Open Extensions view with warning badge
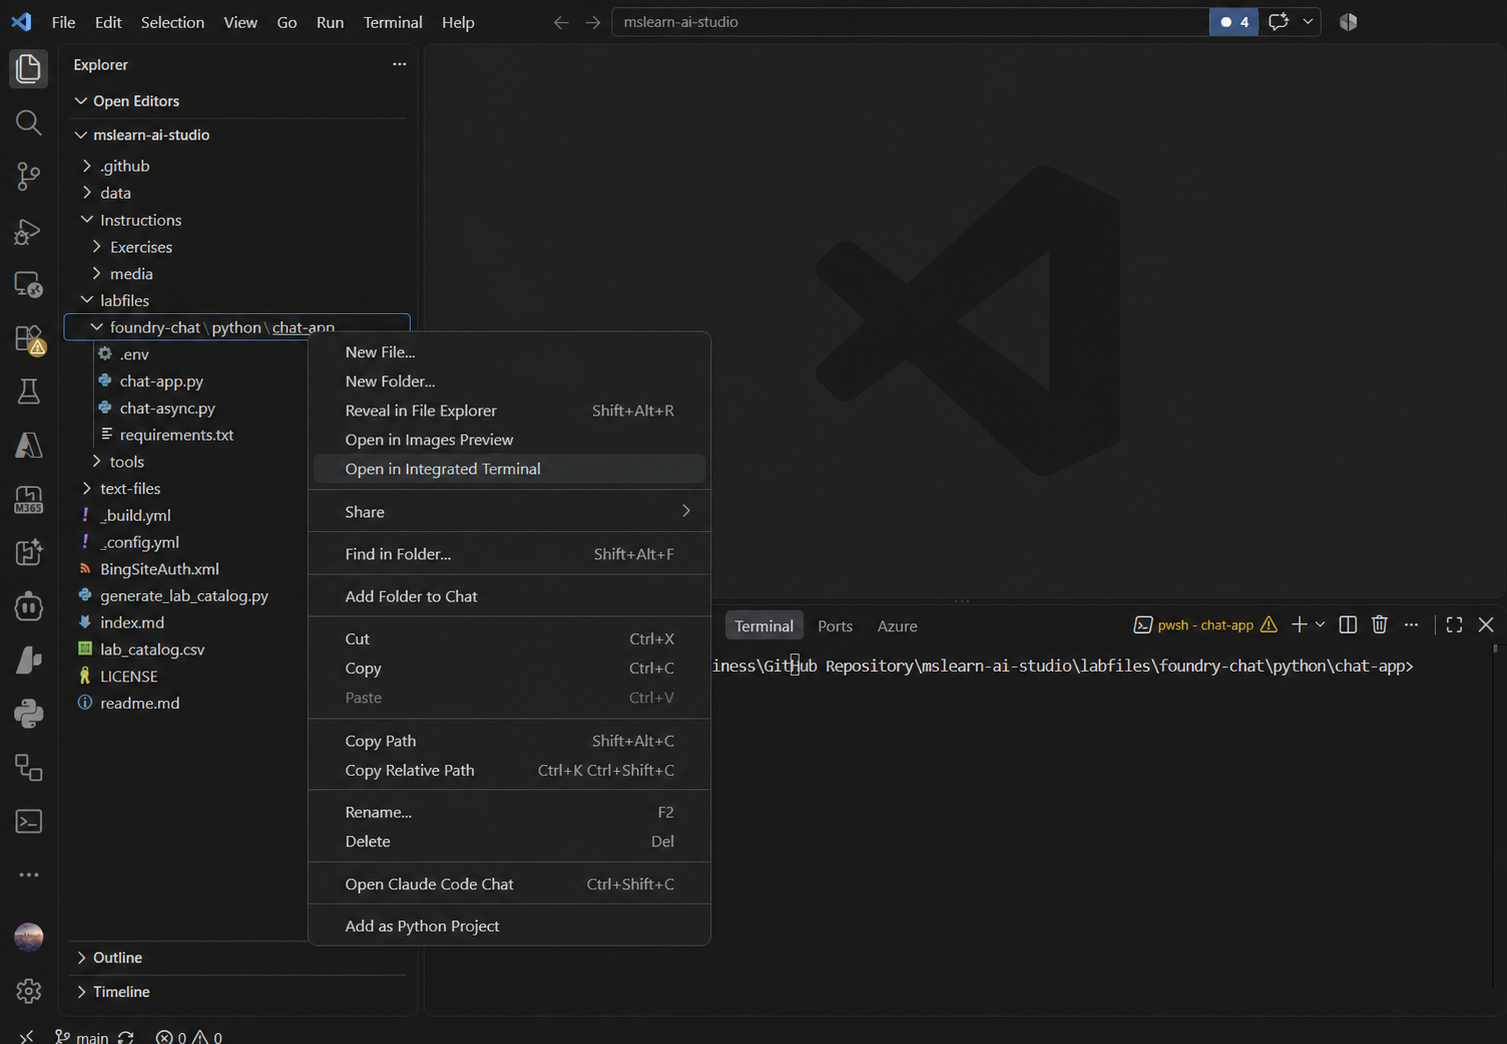Screen dimensions: 1507x1044 [x=28, y=339]
